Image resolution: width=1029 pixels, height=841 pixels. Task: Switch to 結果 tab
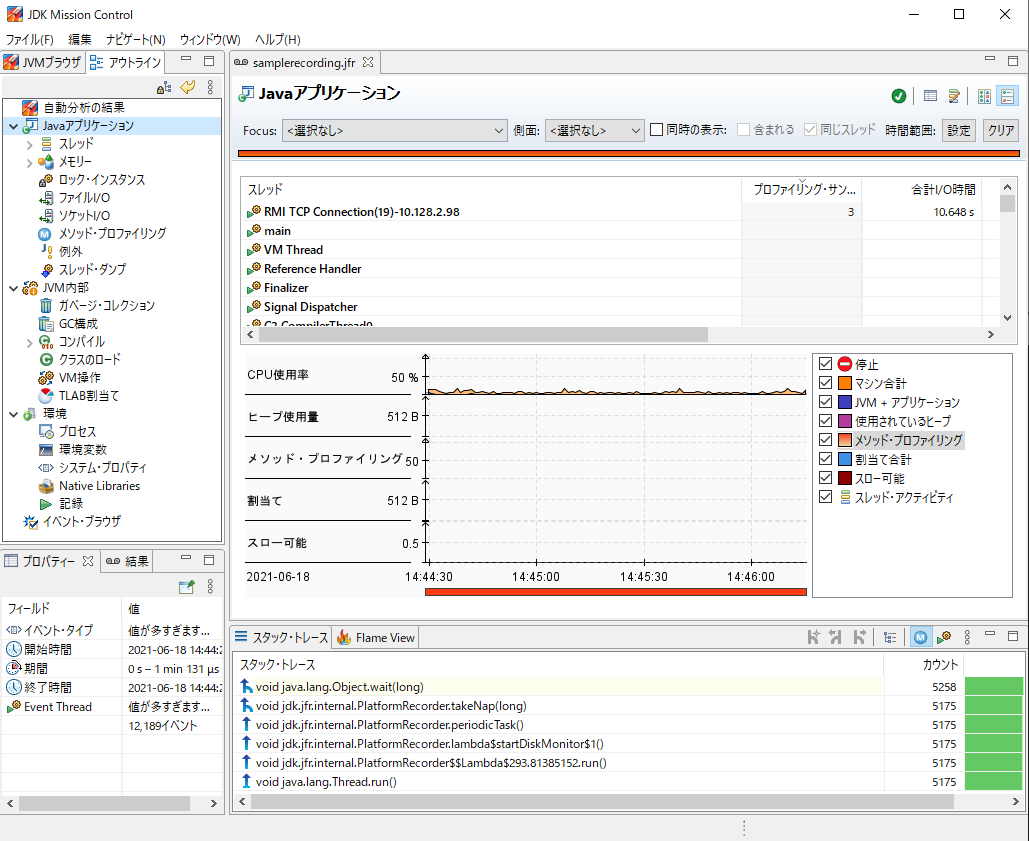128,561
